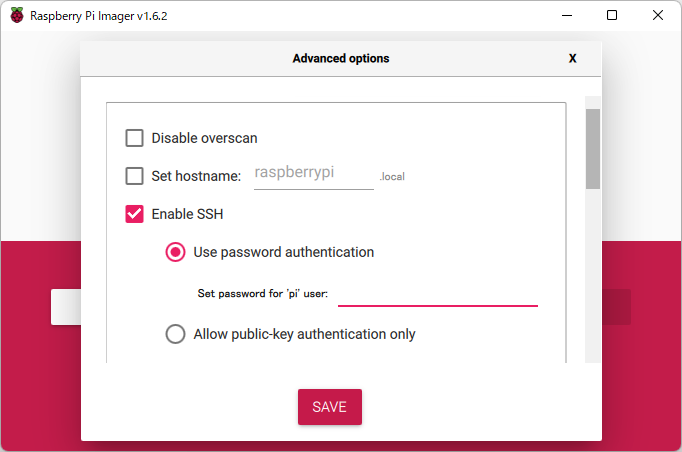Close the Advanced options dialog with X

(572, 58)
